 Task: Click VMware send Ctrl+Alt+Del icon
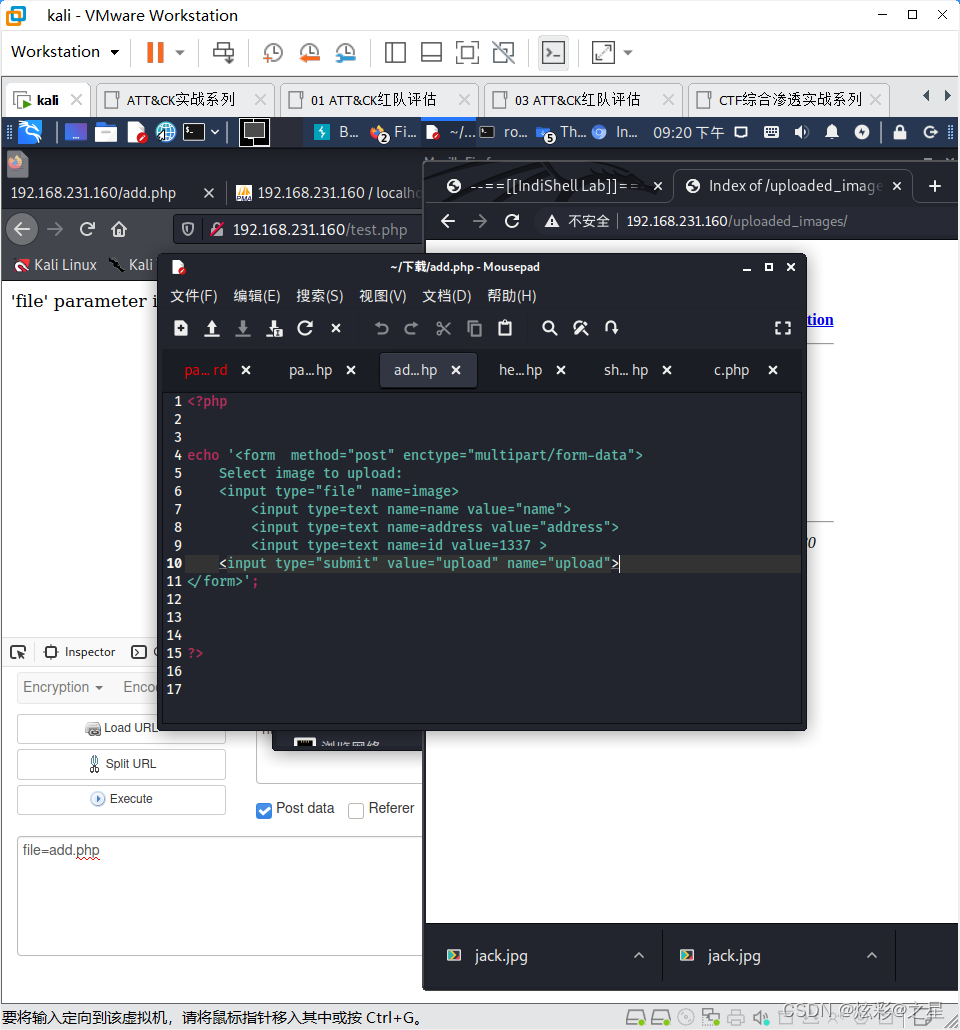(x=223, y=53)
